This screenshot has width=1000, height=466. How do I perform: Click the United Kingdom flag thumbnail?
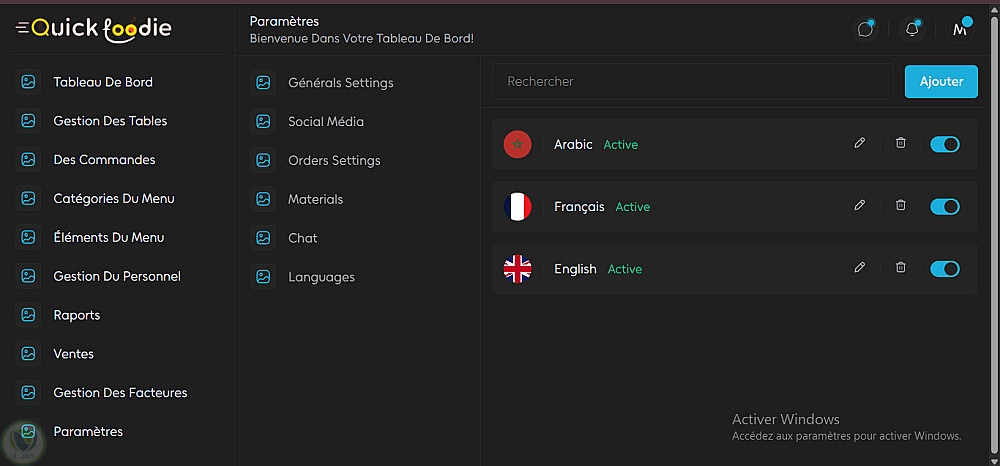(517, 269)
